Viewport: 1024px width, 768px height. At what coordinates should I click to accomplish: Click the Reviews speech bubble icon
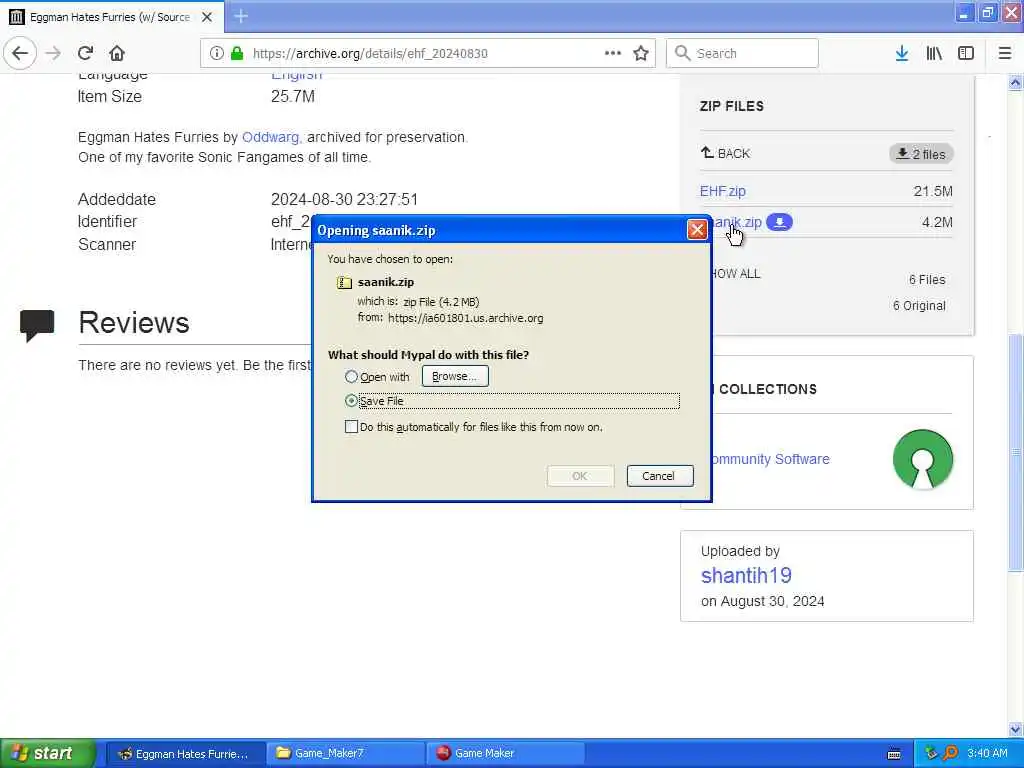click(37, 326)
